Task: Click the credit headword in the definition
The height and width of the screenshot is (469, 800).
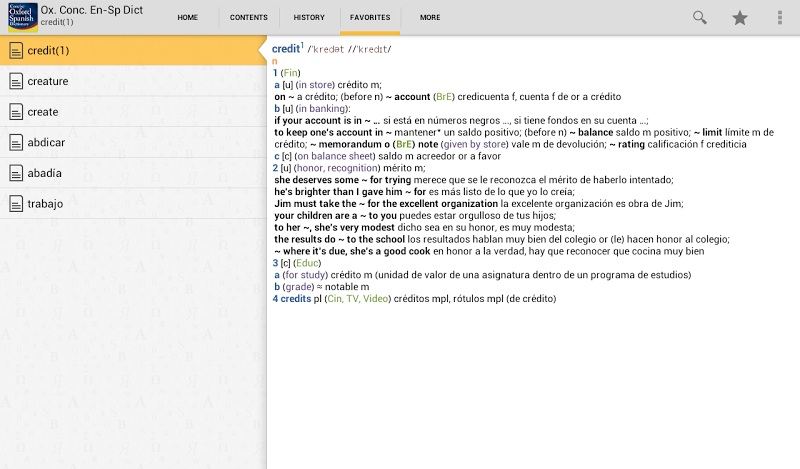Action: tap(287, 49)
